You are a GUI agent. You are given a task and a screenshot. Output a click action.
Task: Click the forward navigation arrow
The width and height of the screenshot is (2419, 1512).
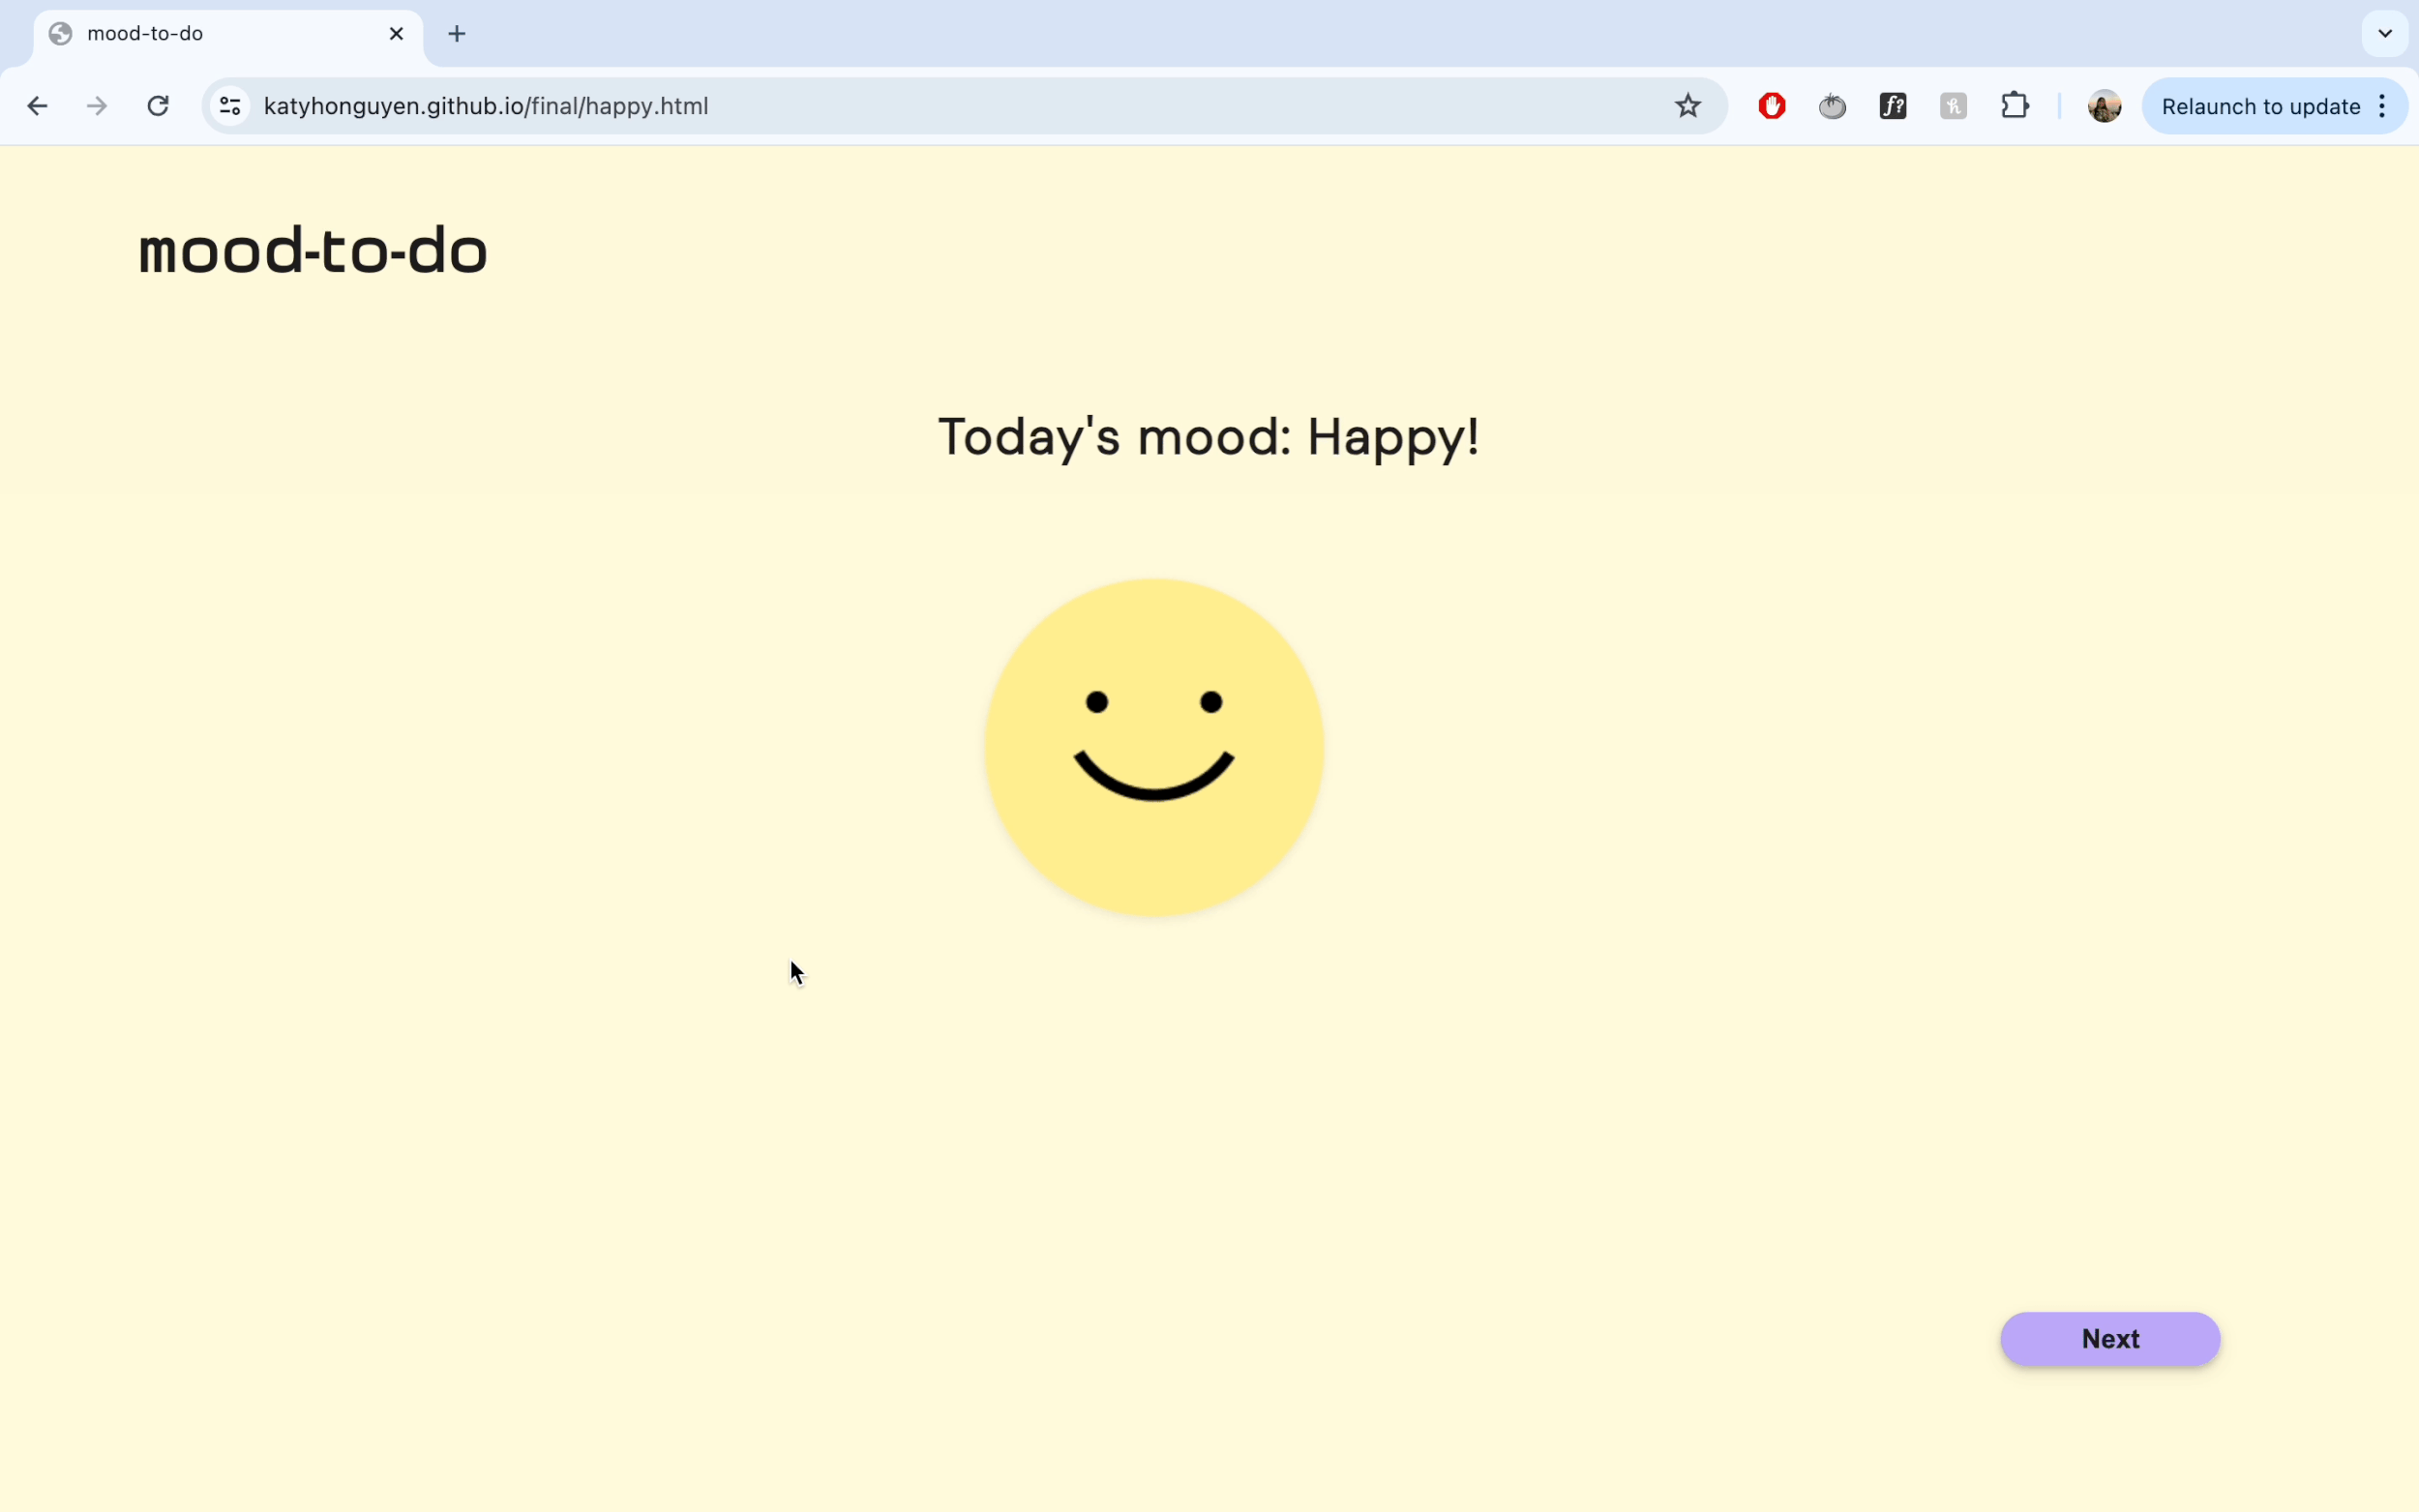97,106
